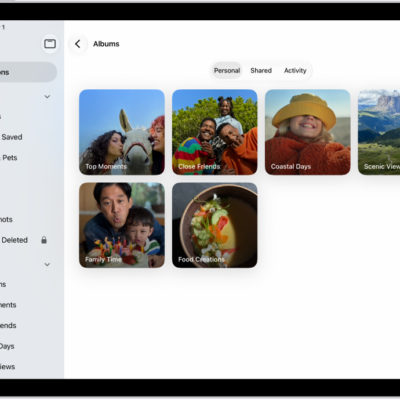Select the sidebar item ending in 'nents'
The image size is (400, 400).
tap(8, 305)
